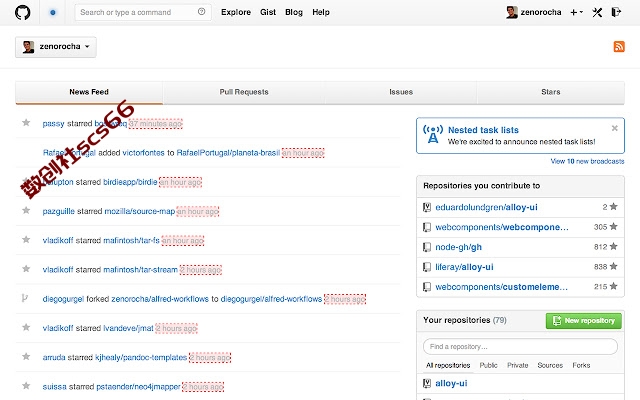Click the fork icon beside diegogurgel event
640x400 pixels.
(x=25, y=298)
